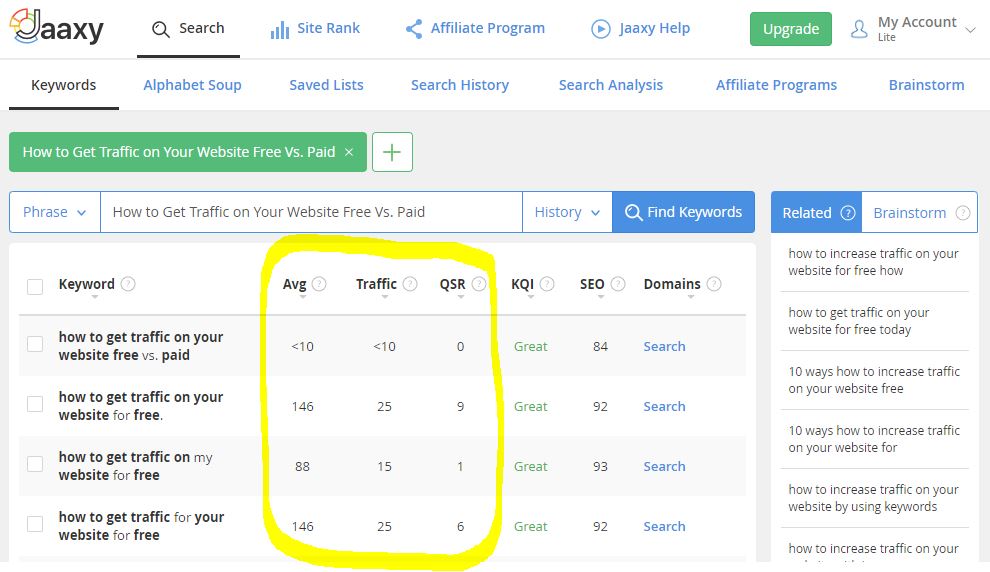The image size is (990, 572).
Task: Check the 'website free vs. paid' keyword row
Action: click(x=35, y=344)
